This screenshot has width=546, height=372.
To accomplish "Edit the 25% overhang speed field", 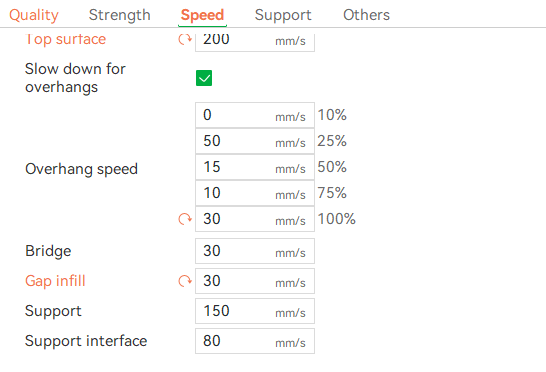I will [255, 141].
